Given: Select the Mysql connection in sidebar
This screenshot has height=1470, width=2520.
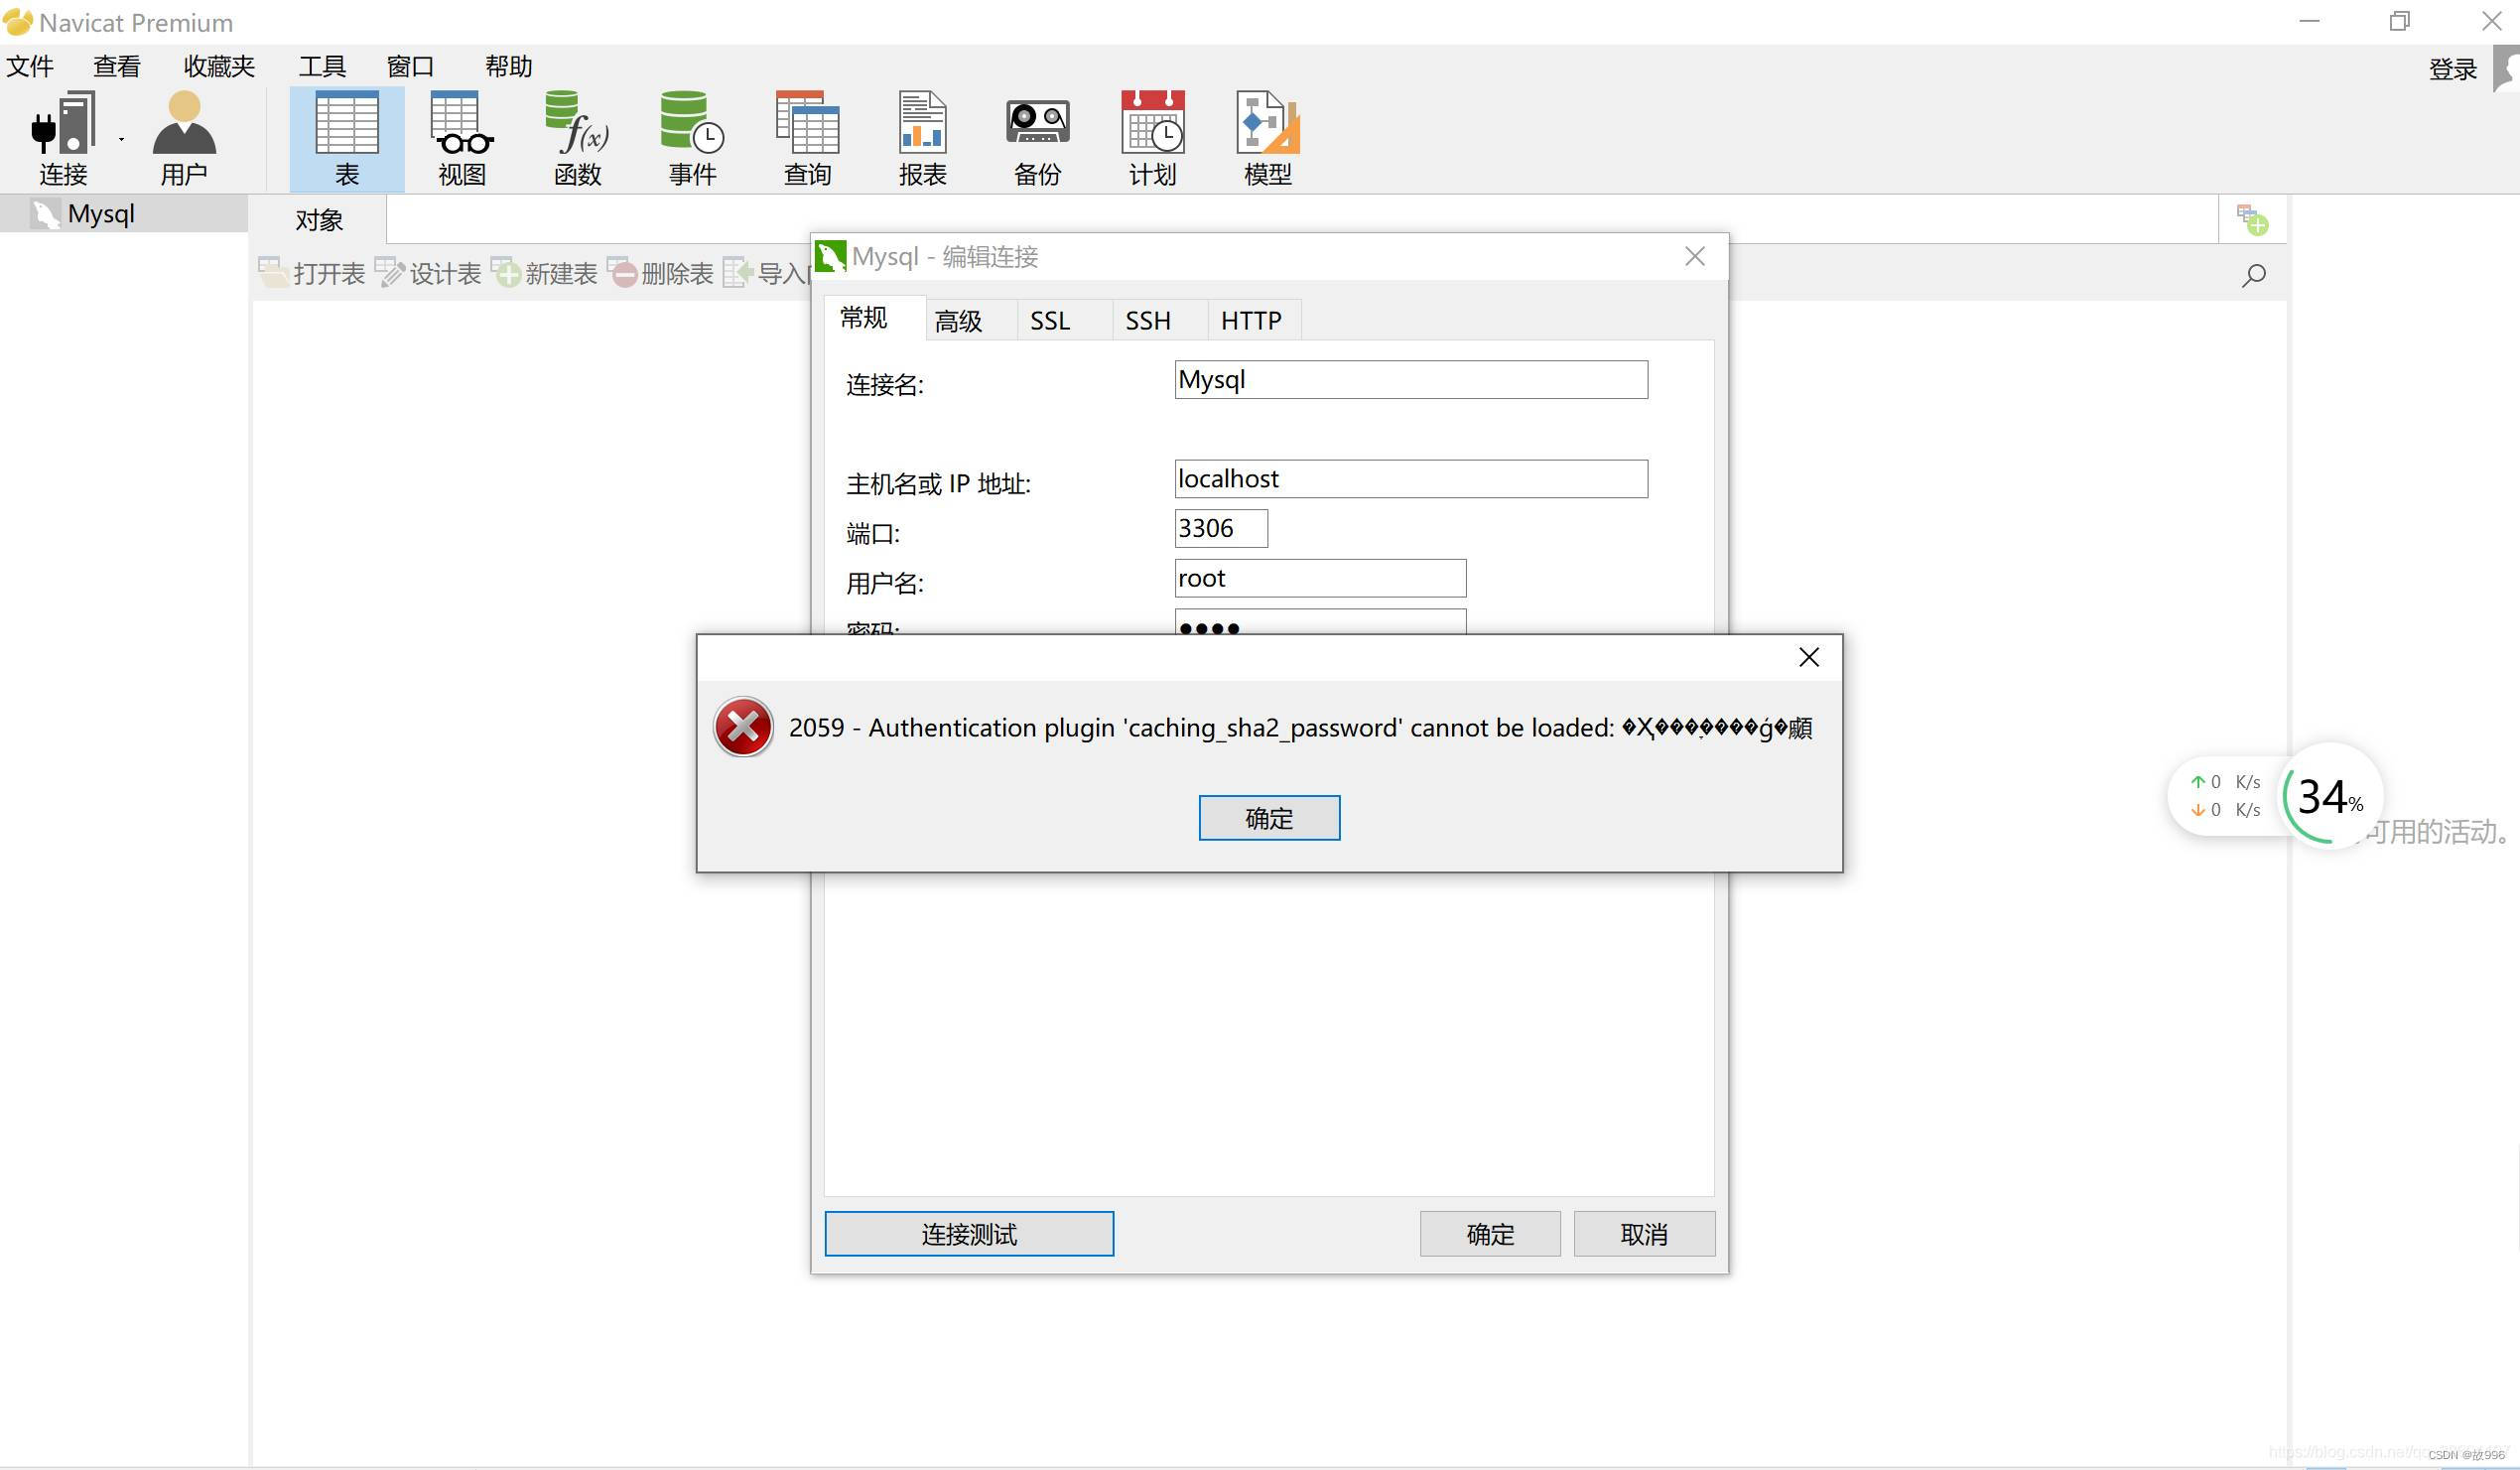Looking at the screenshot, I should [x=100, y=214].
